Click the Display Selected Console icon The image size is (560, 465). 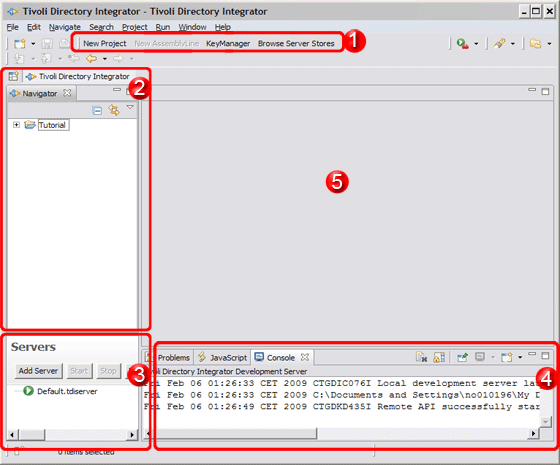coord(480,357)
